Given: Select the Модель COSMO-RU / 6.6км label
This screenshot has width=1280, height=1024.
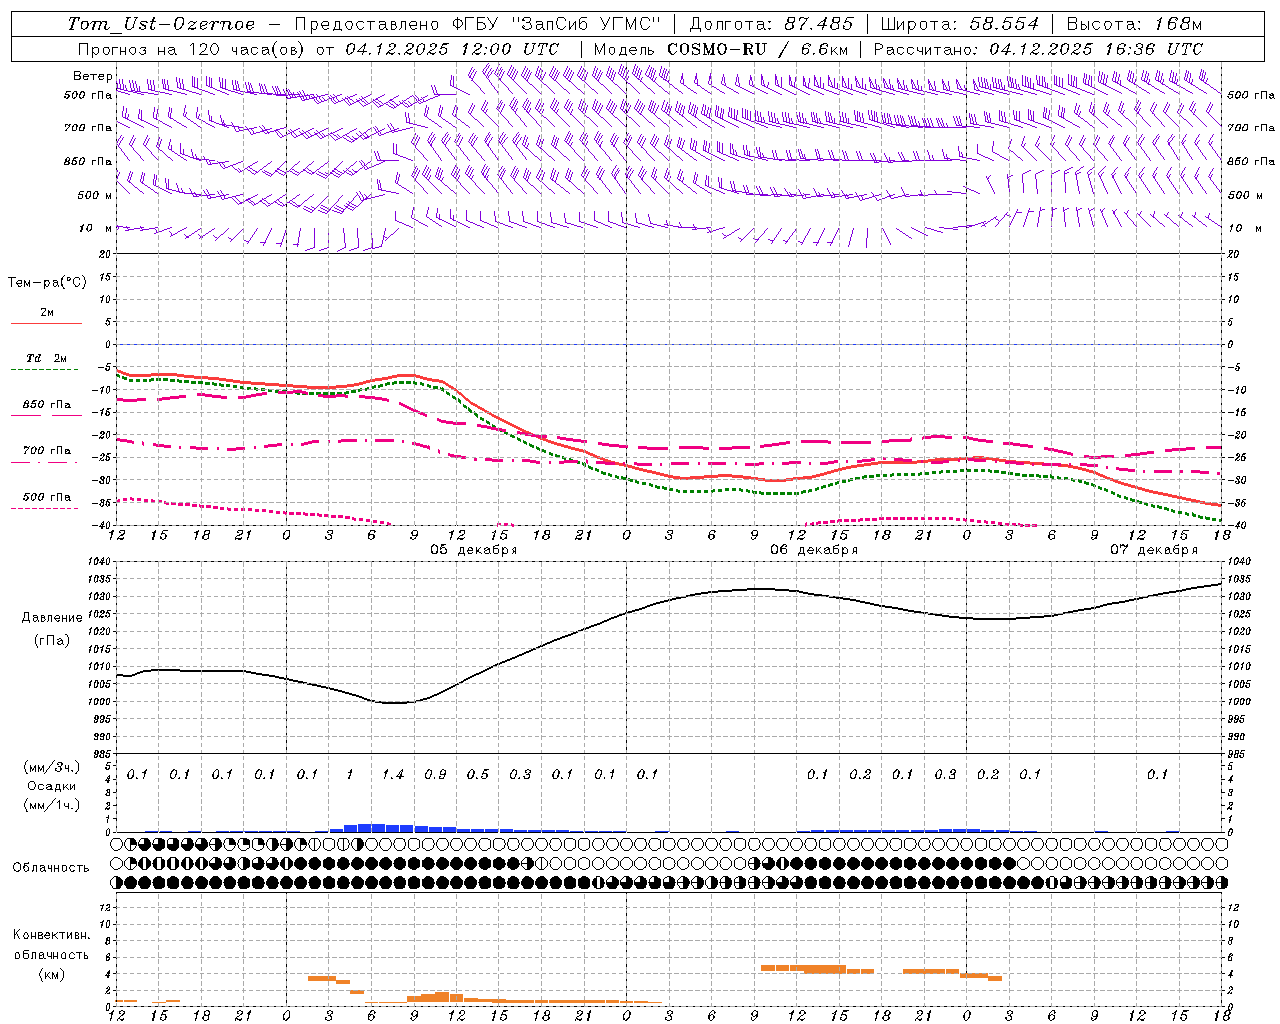Looking at the screenshot, I should pyautogui.click(x=721, y=49).
